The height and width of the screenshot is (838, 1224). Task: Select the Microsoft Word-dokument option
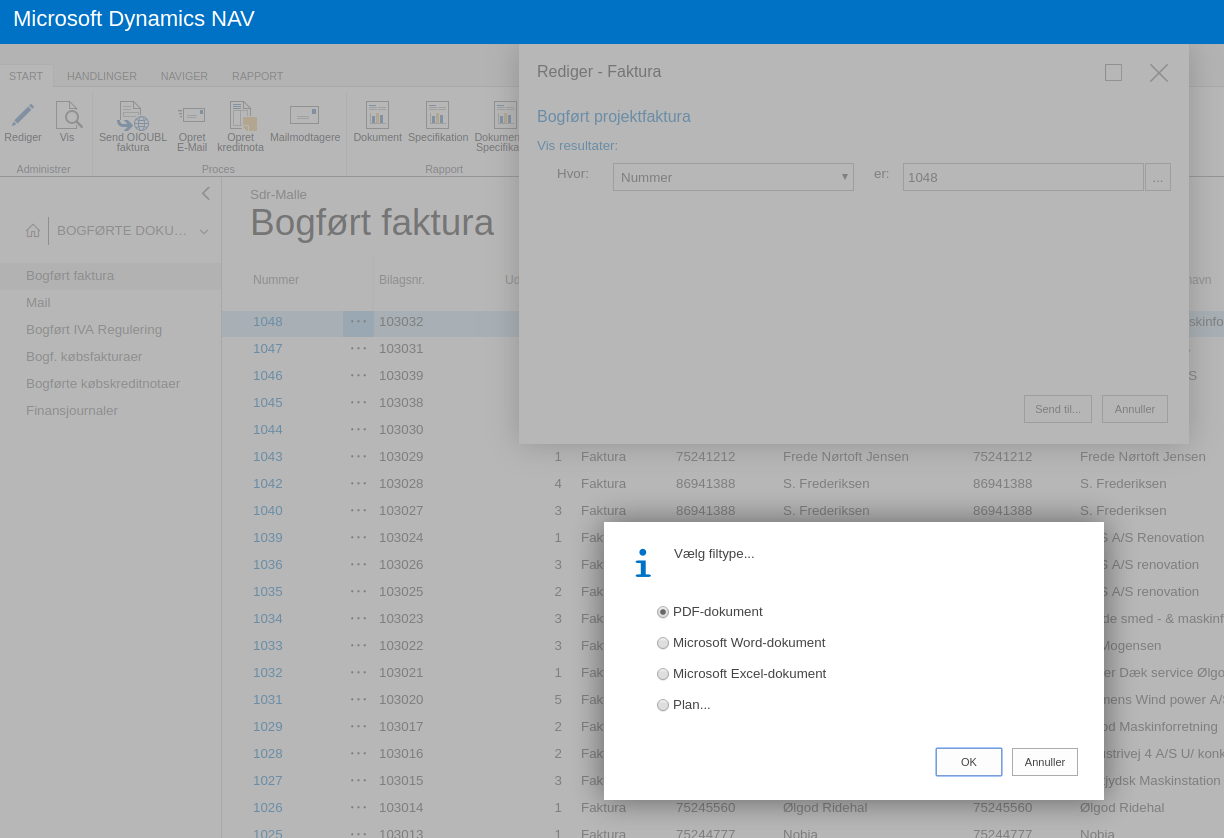tap(663, 643)
